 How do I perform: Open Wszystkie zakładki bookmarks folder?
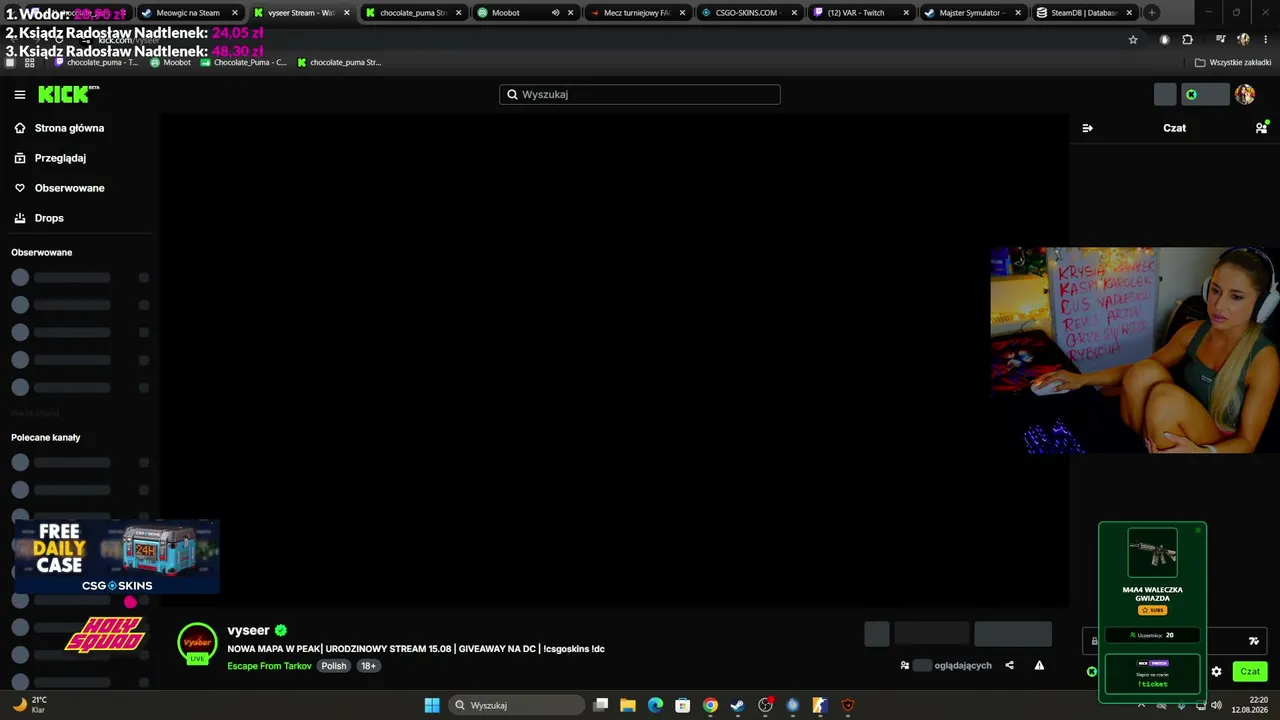tap(1233, 62)
